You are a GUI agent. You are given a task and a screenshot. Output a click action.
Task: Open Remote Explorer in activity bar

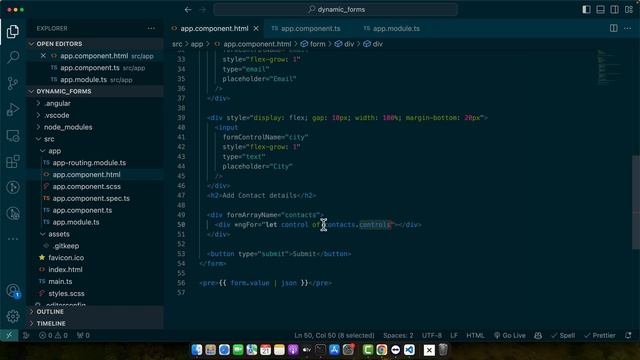click(x=13, y=136)
